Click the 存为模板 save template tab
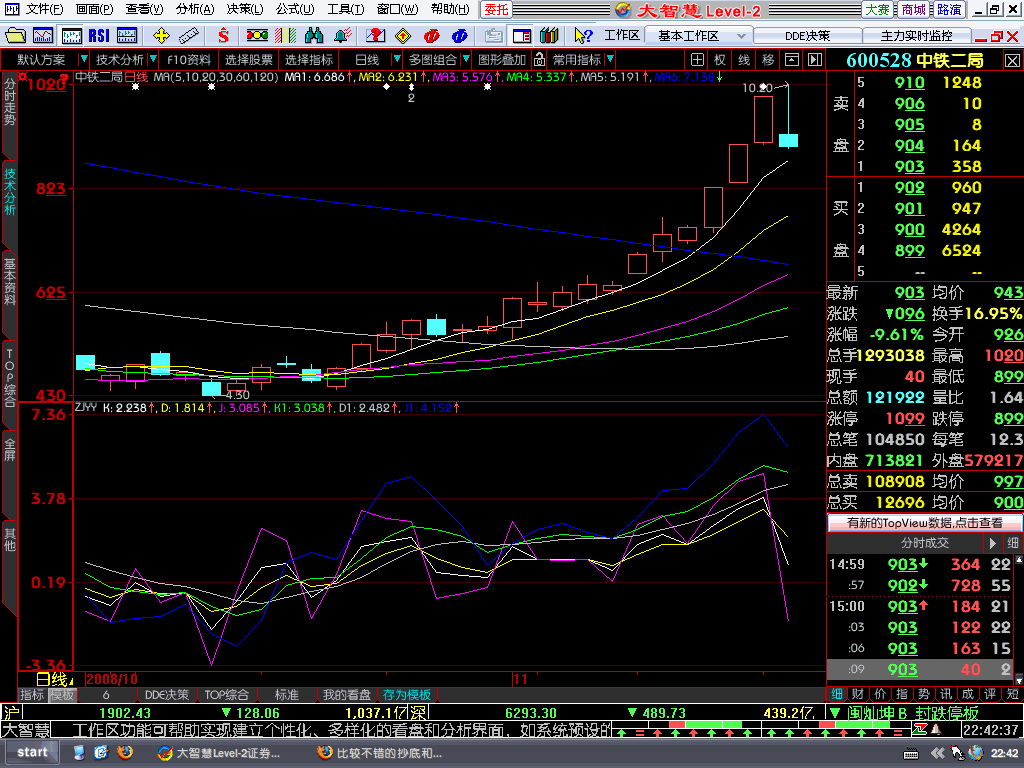1024x768 pixels. 406,695
